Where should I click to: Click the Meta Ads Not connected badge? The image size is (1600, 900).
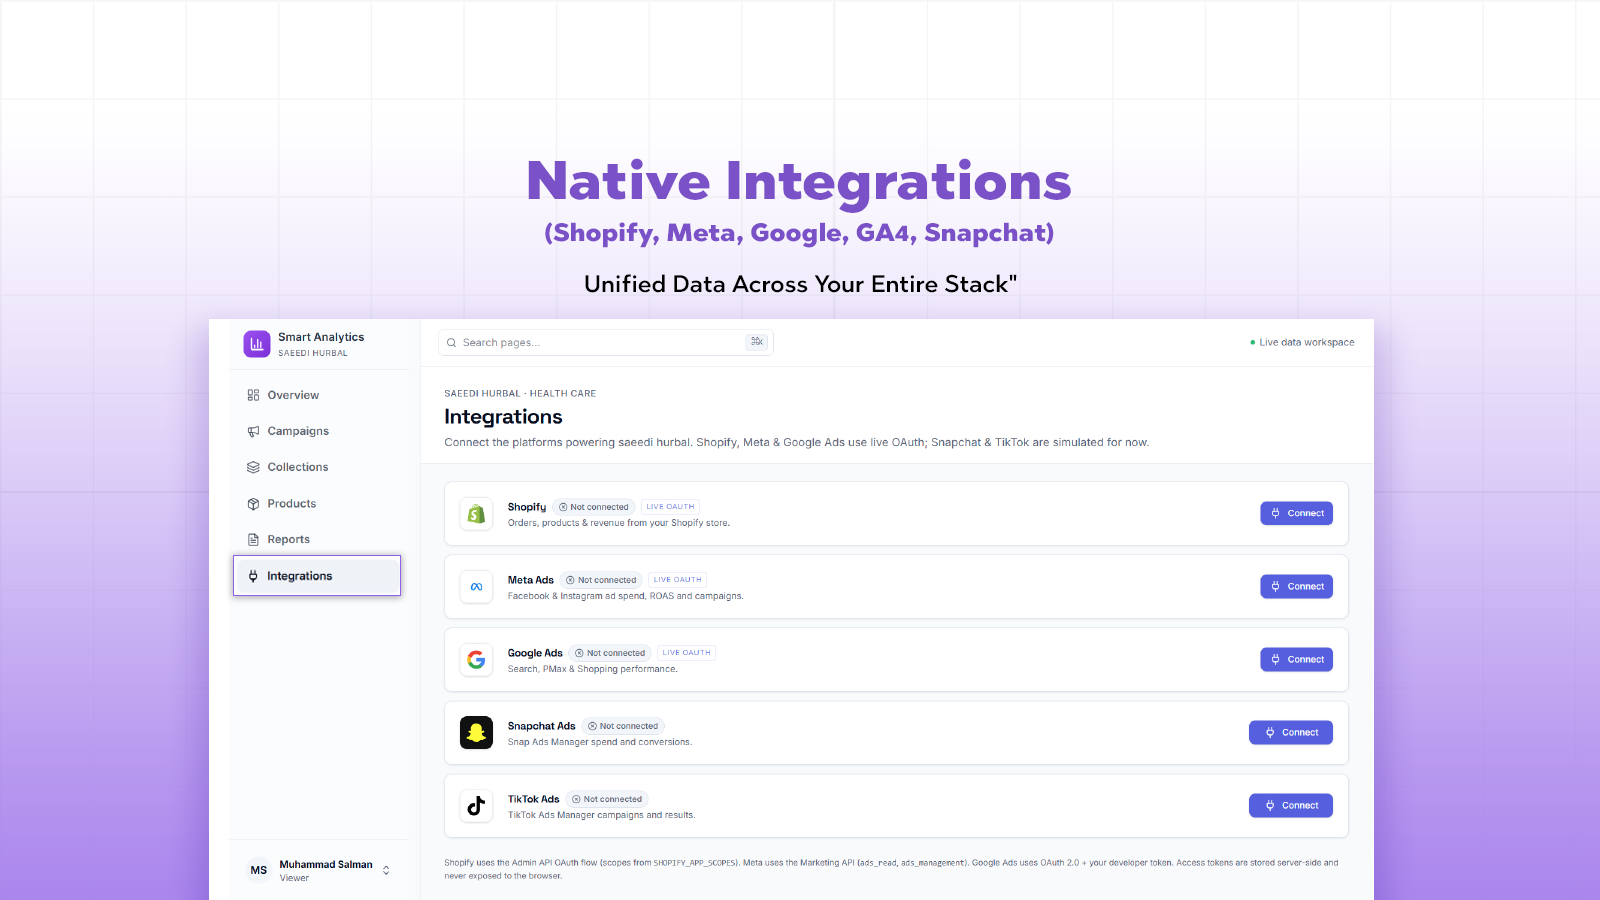[x=601, y=580]
